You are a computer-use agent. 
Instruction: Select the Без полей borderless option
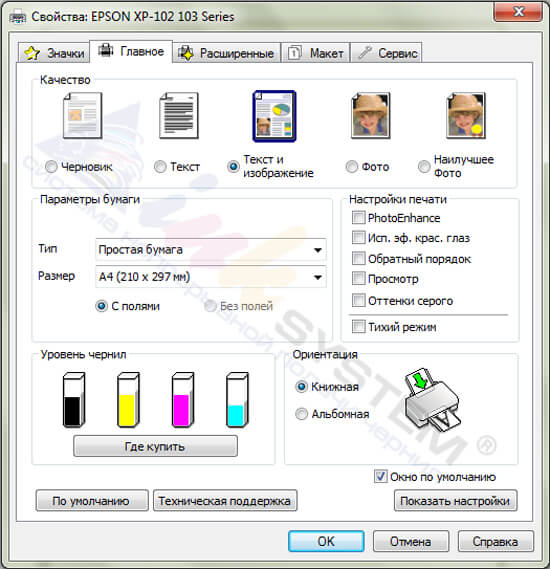point(210,306)
